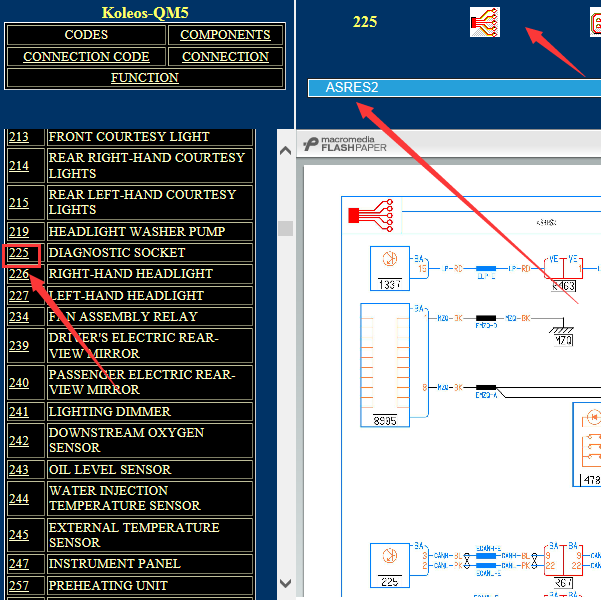Open code 214 Rear Right-Hand Courtesy Lights

click(x=19, y=166)
